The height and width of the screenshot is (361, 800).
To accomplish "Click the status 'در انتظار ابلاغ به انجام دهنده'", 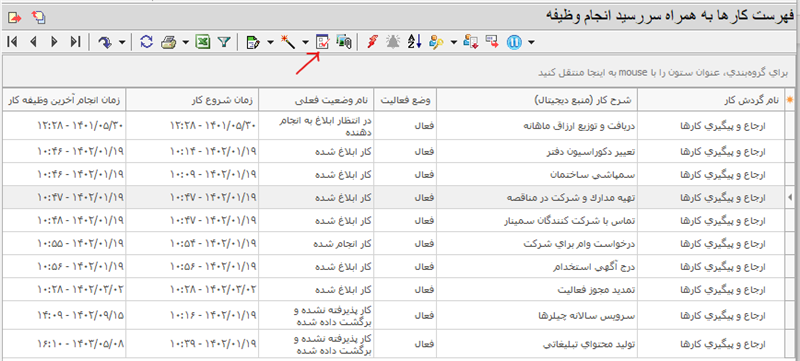I will pos(317,124).
